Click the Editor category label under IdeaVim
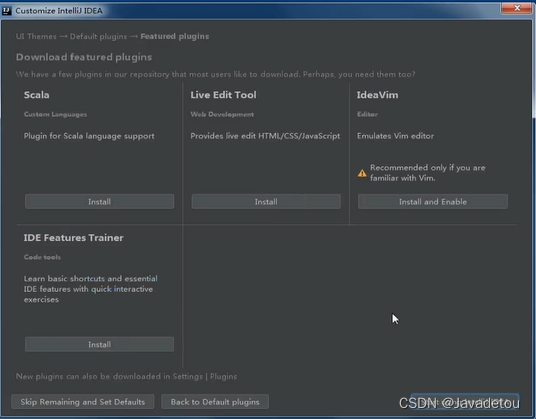 [367, 114]
